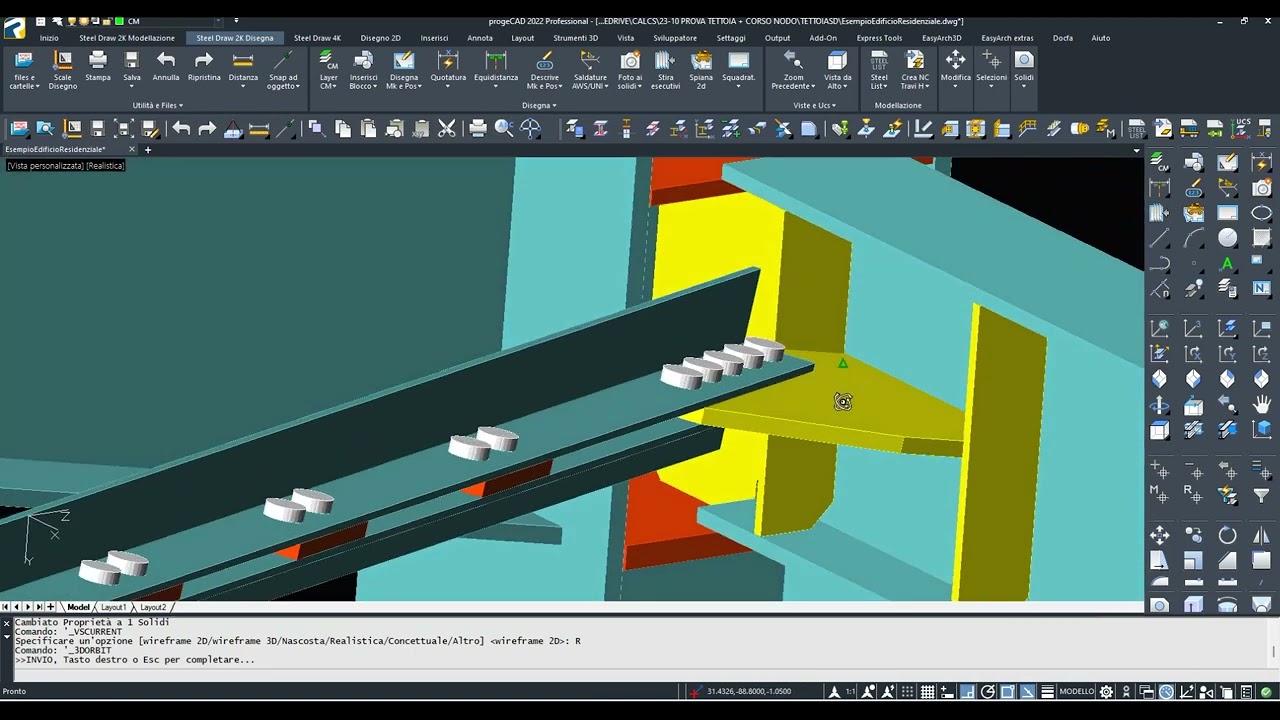
Task: Choose the circle draw tool in right panel
Action: click(x=1227, y=238)
